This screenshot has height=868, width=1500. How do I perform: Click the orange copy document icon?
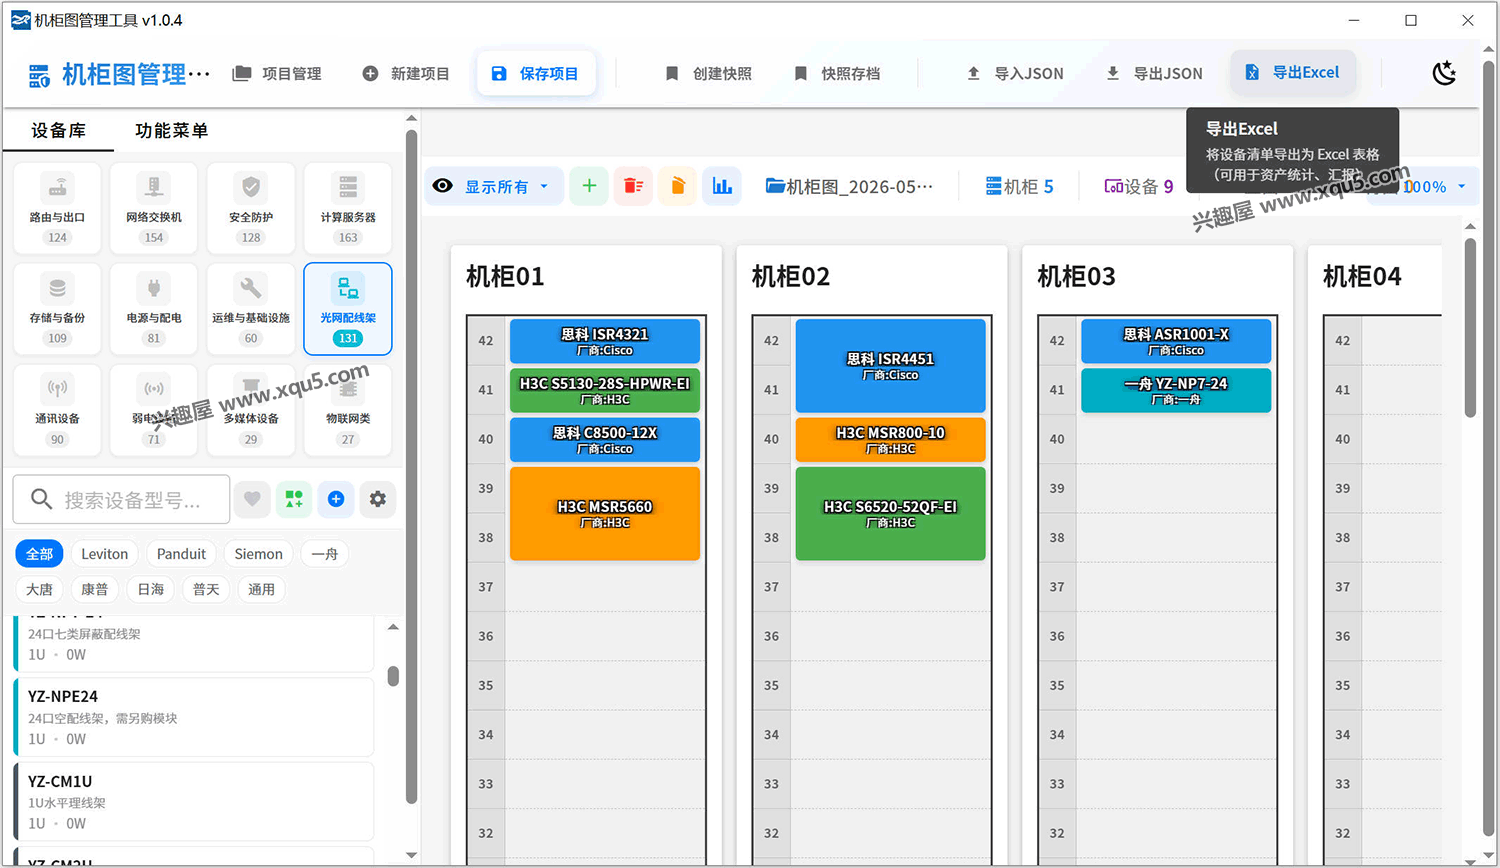(677, 186)
